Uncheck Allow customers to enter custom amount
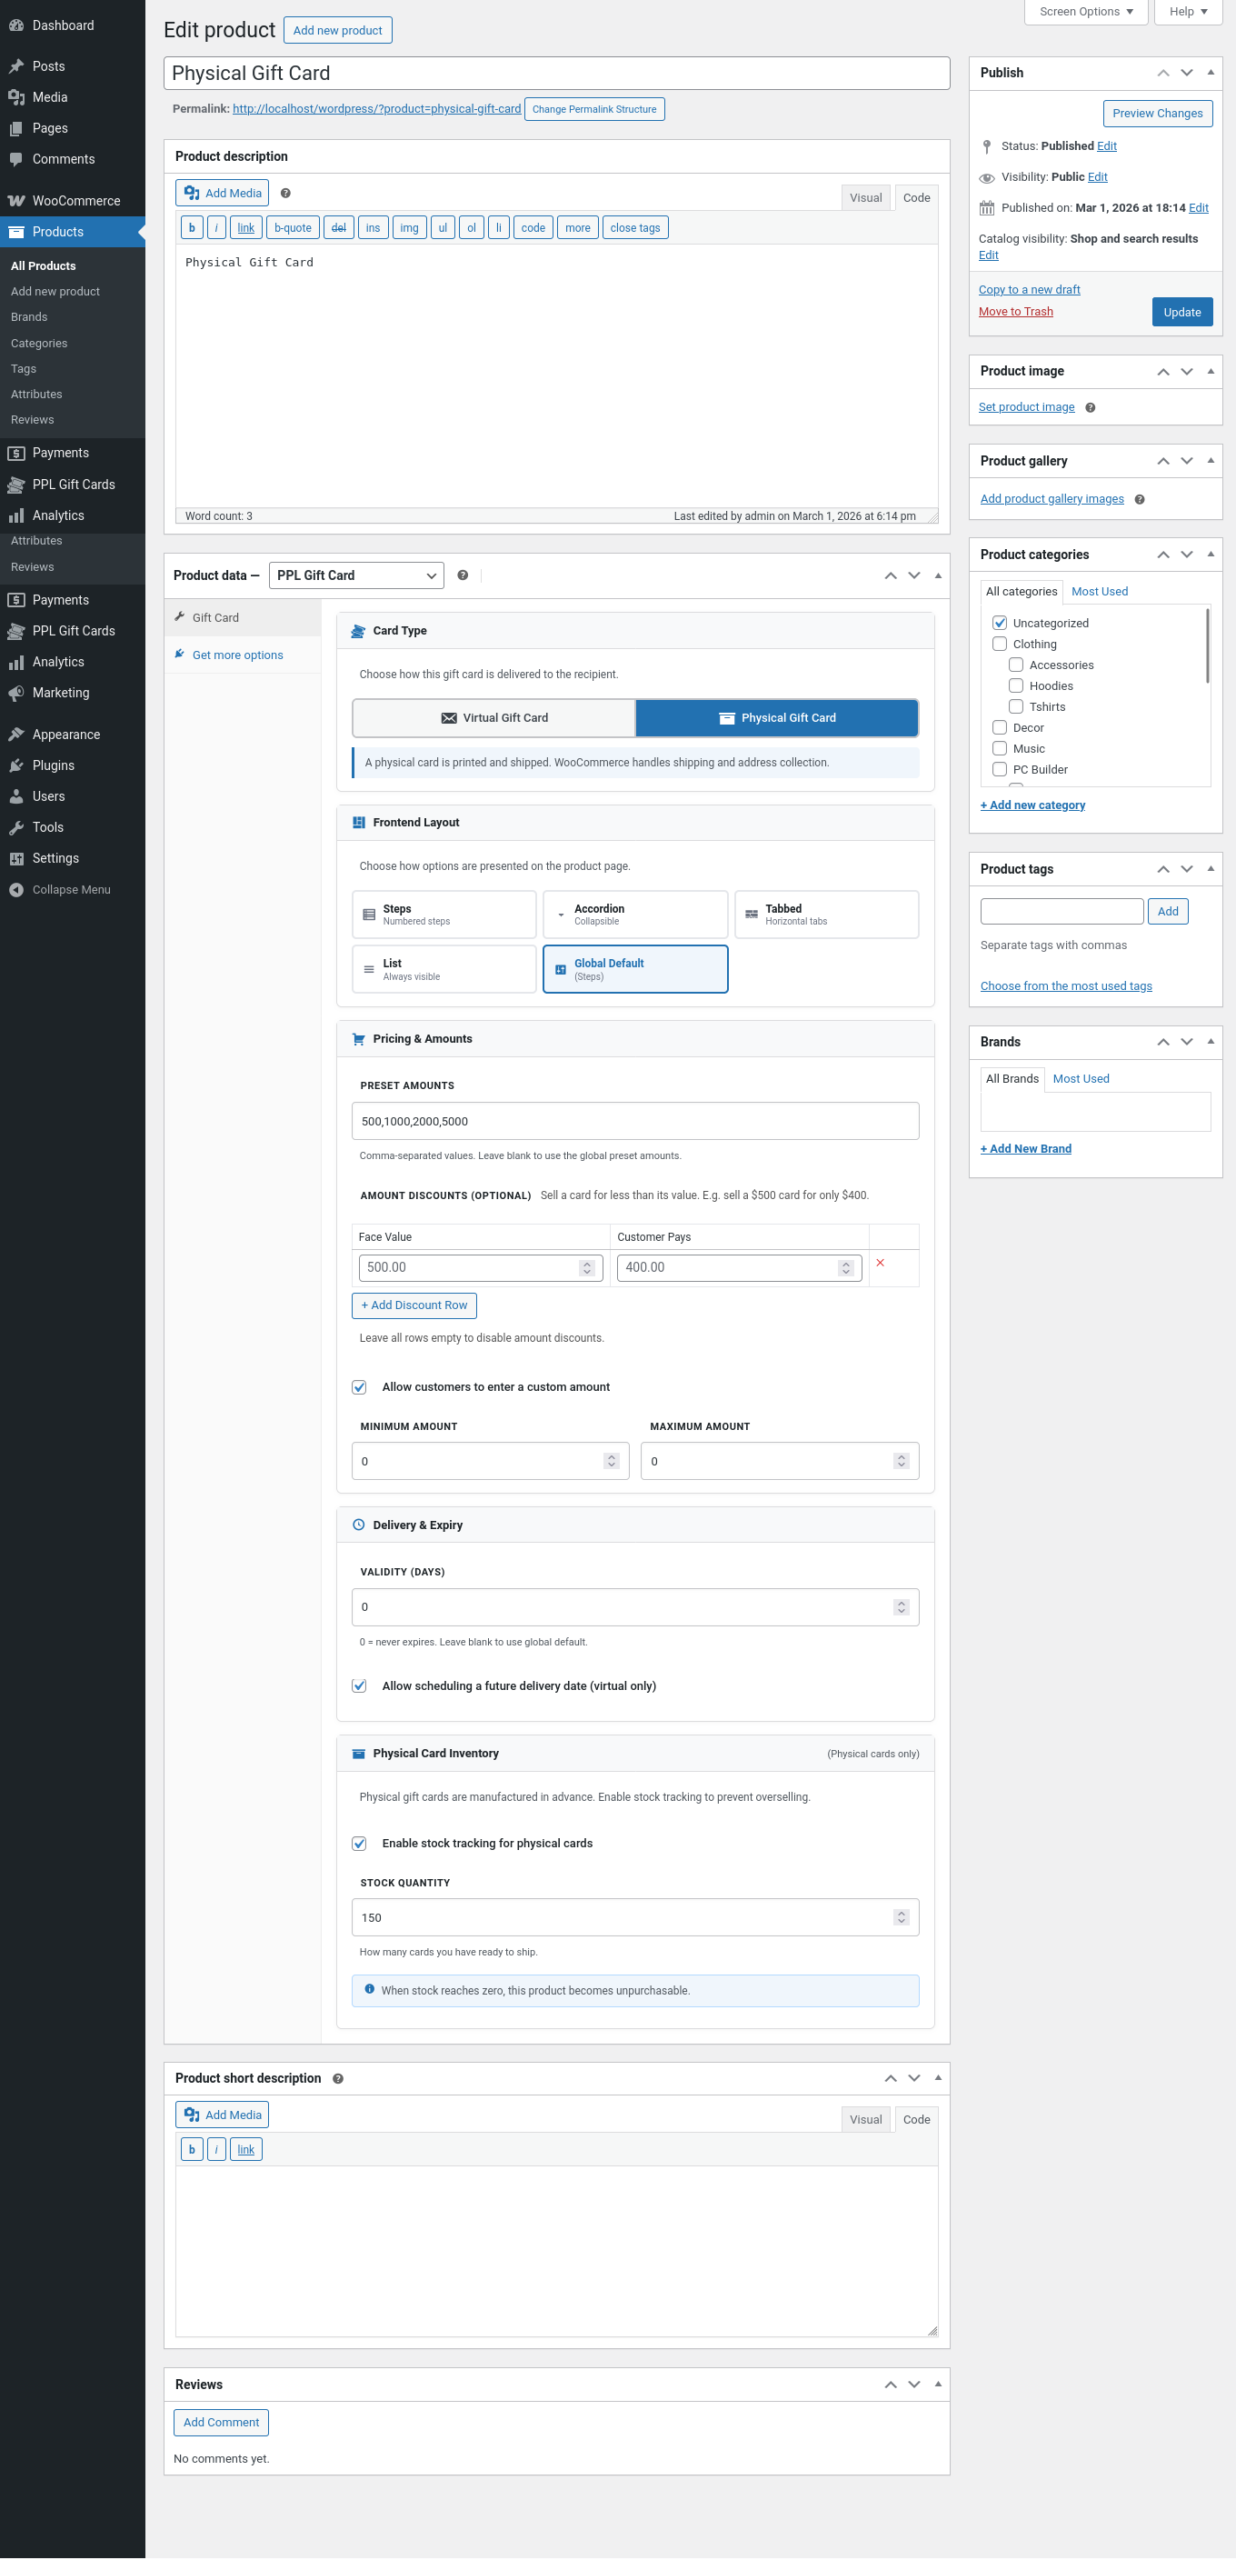Image resolution: width=1236 pixels, height=2560 pixels. tap(359, 1387)
